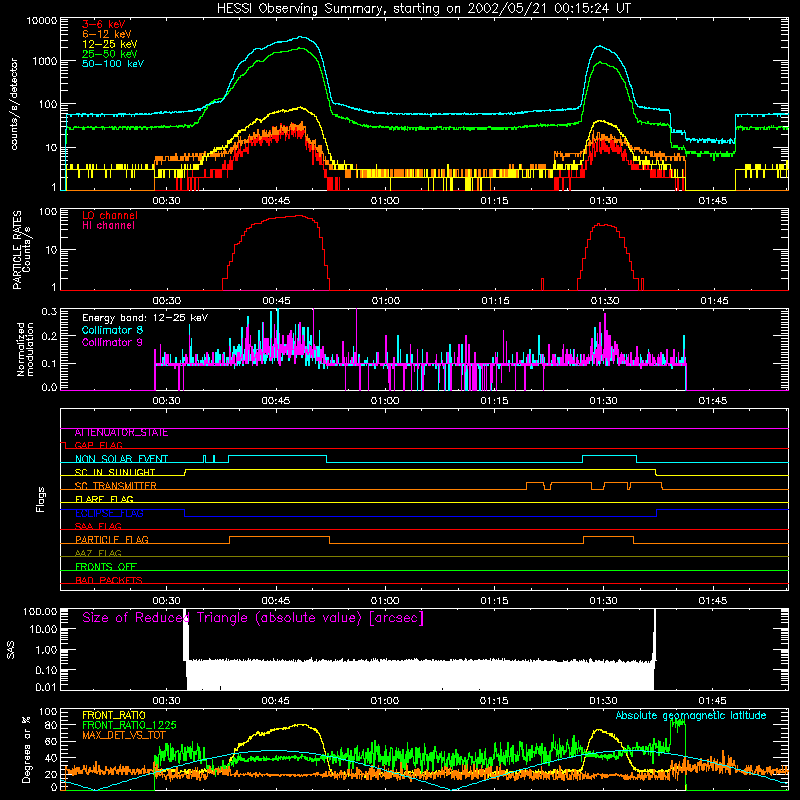
Task: Click the orange 'MAX_DET_VS_TOT' legend label
Action: pos(124,735)
